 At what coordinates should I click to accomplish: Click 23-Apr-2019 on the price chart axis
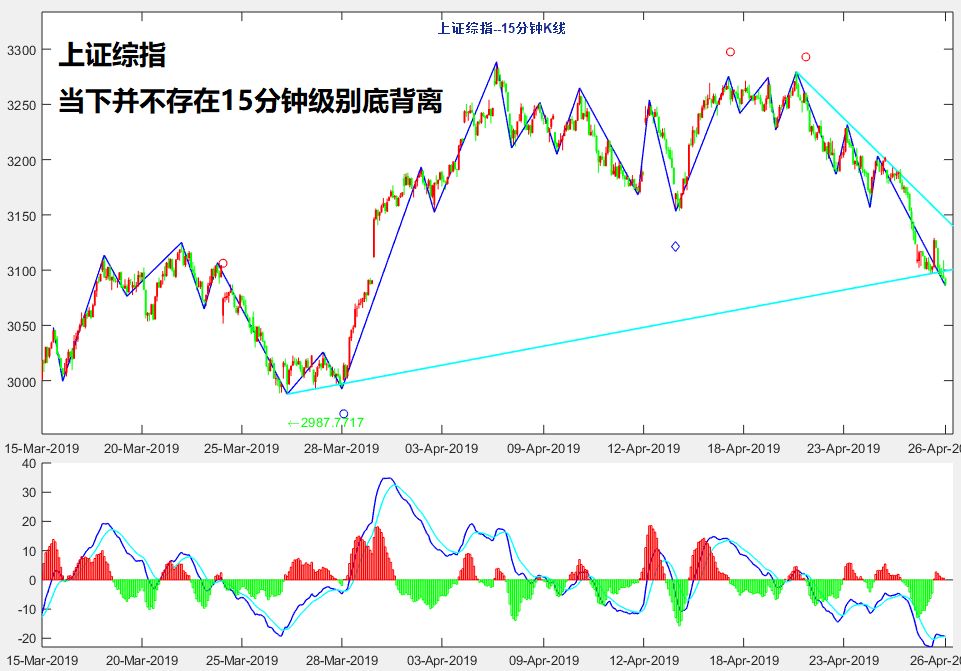[843, 449]
